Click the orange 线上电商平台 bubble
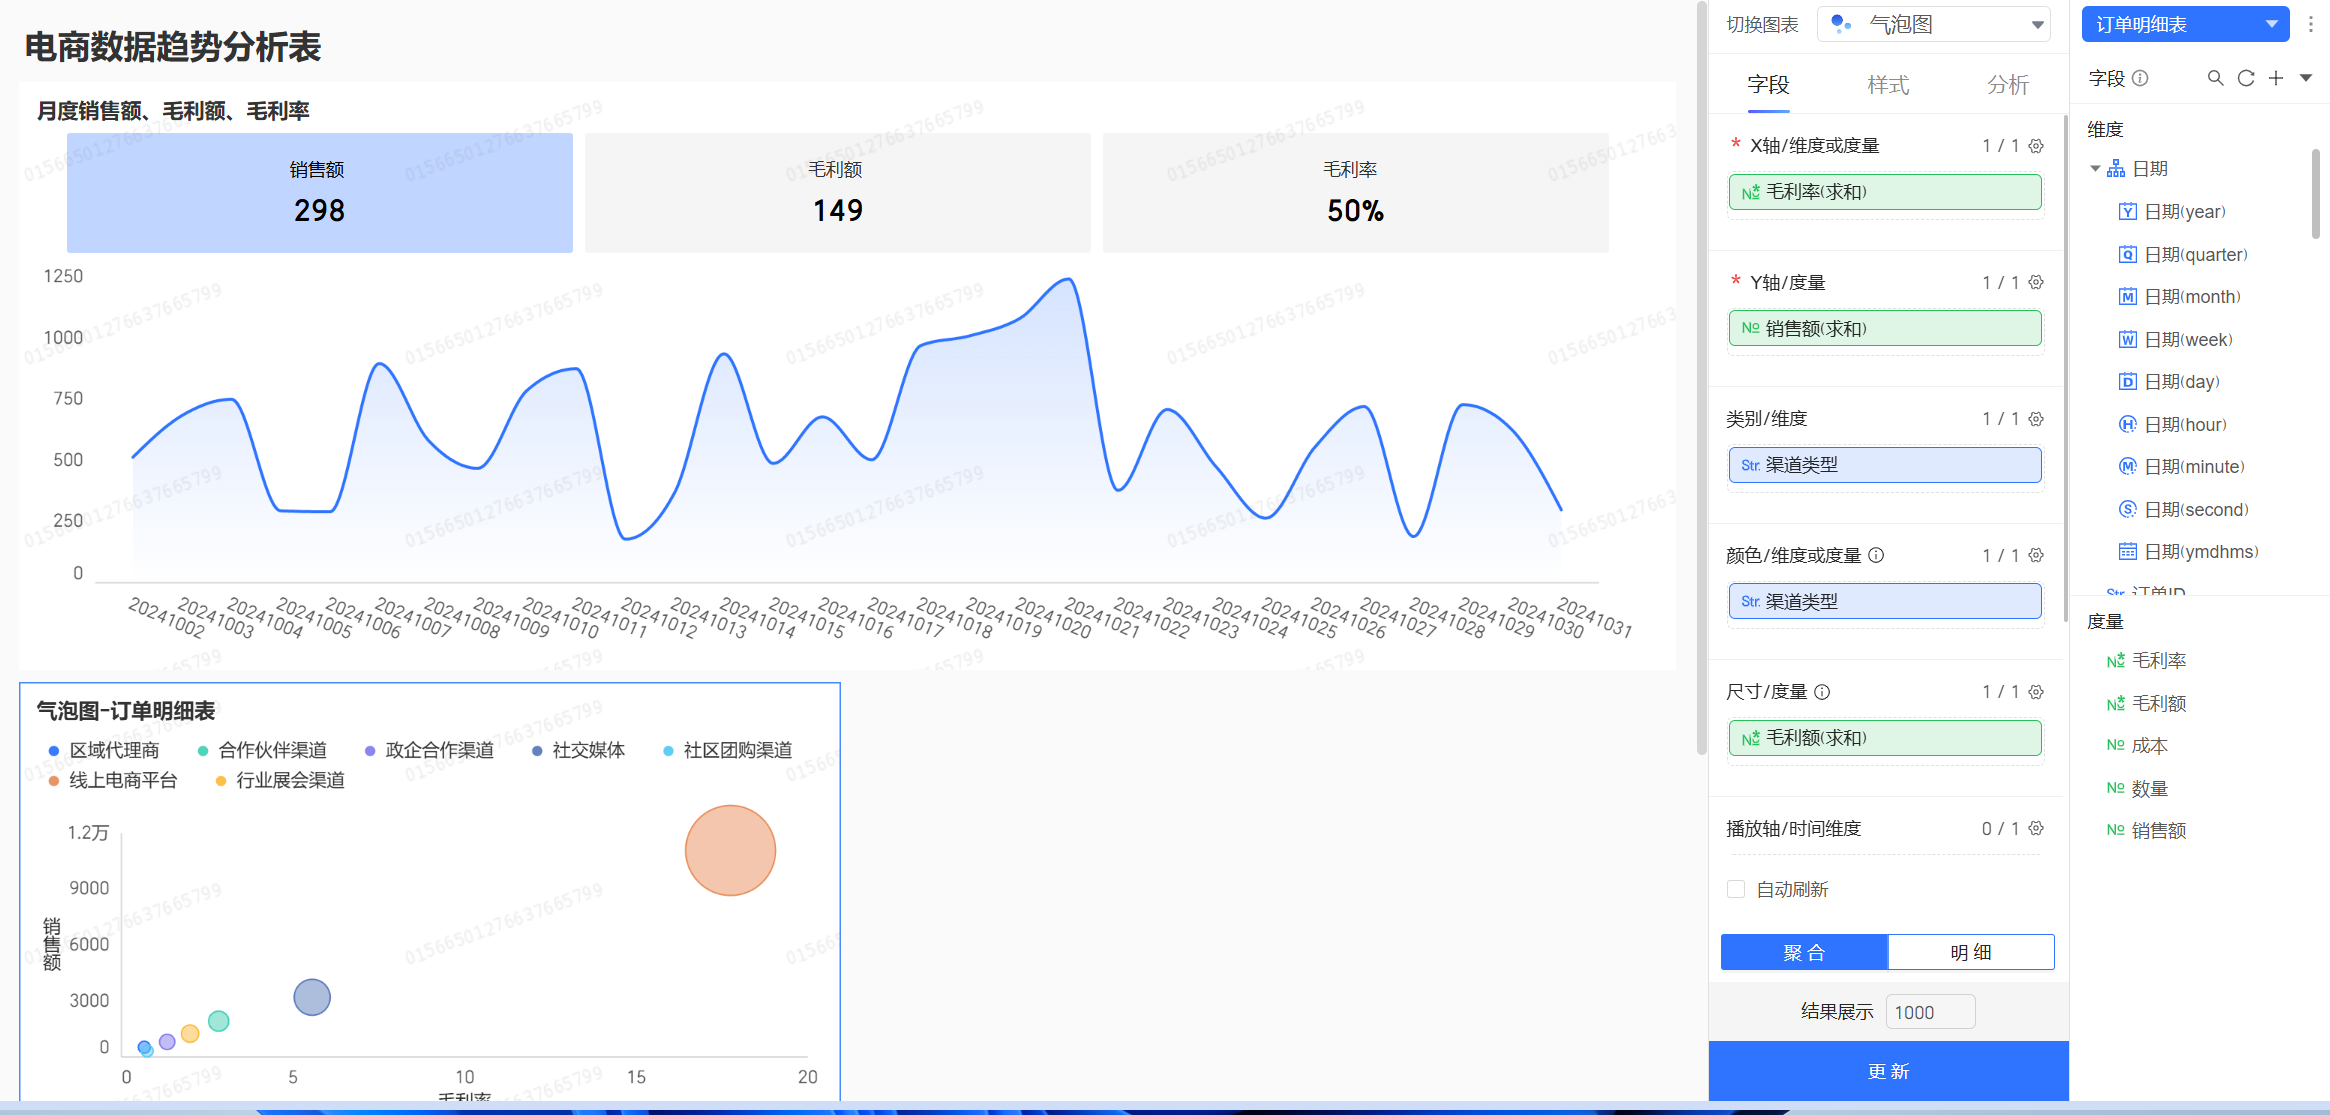The width and height of the screenshot is (2330, 1115). [730, 850]
